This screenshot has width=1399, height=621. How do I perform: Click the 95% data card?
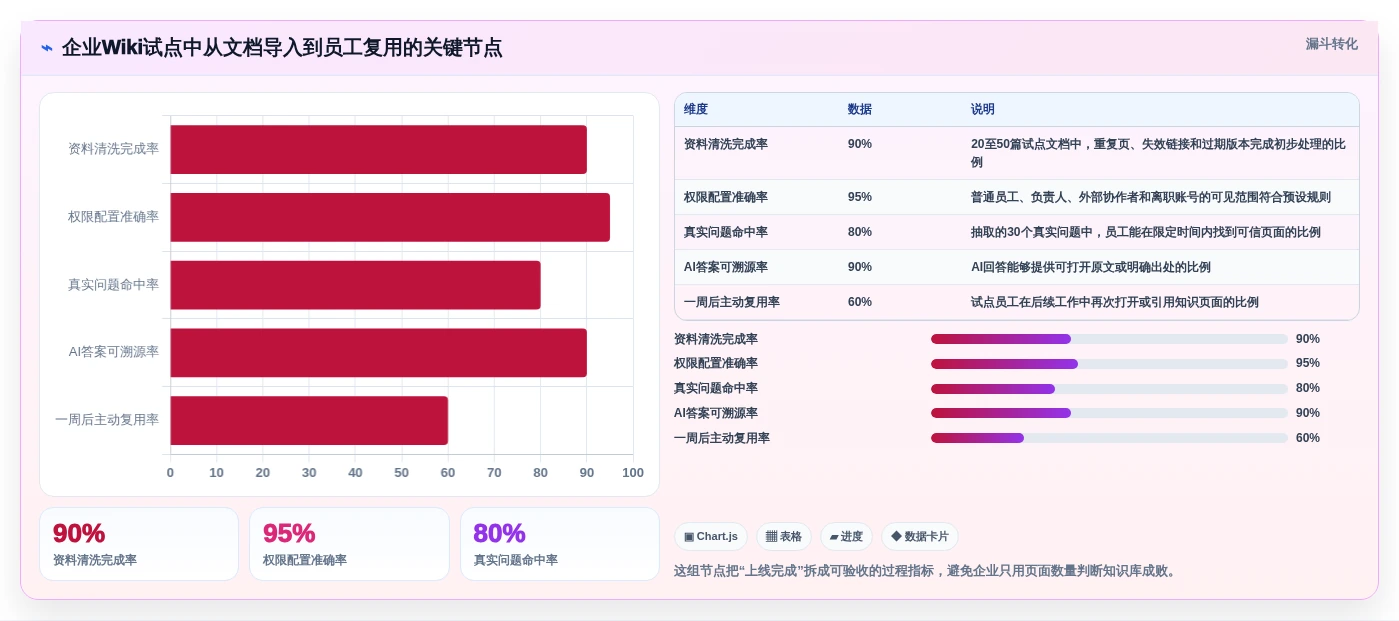pos(349,544)
